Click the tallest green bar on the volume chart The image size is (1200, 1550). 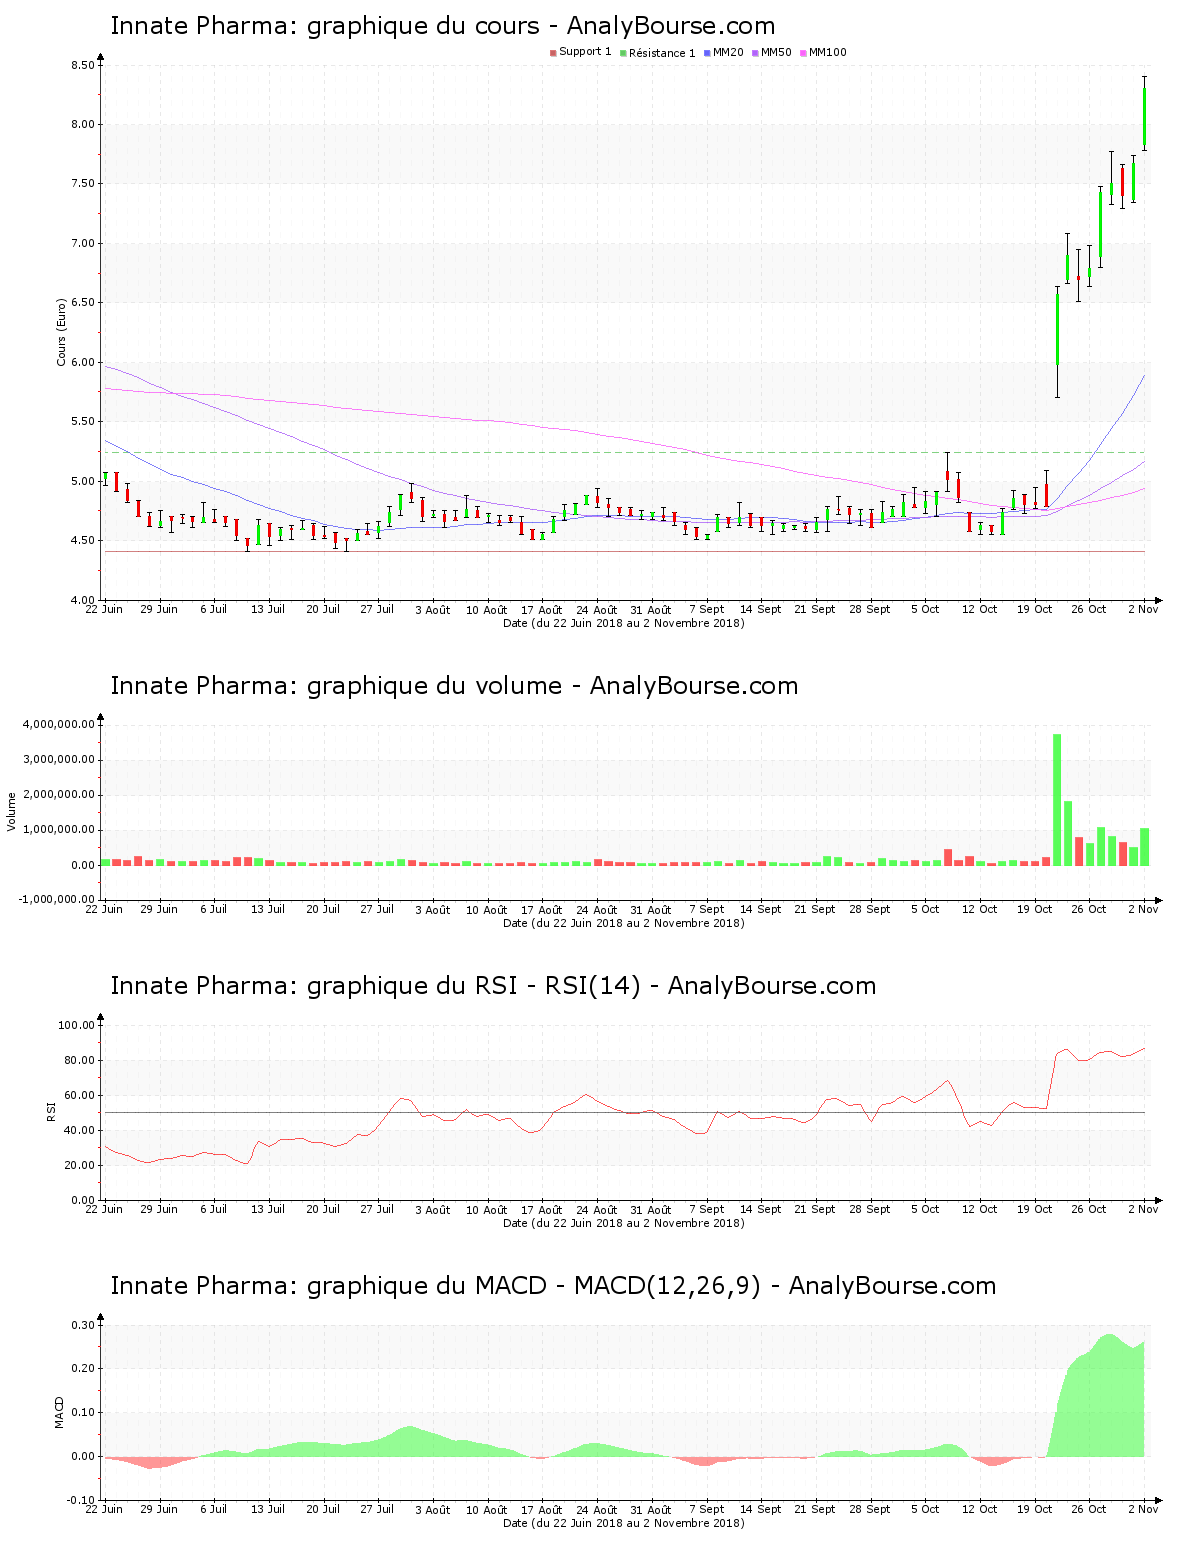click(1057, 800)
